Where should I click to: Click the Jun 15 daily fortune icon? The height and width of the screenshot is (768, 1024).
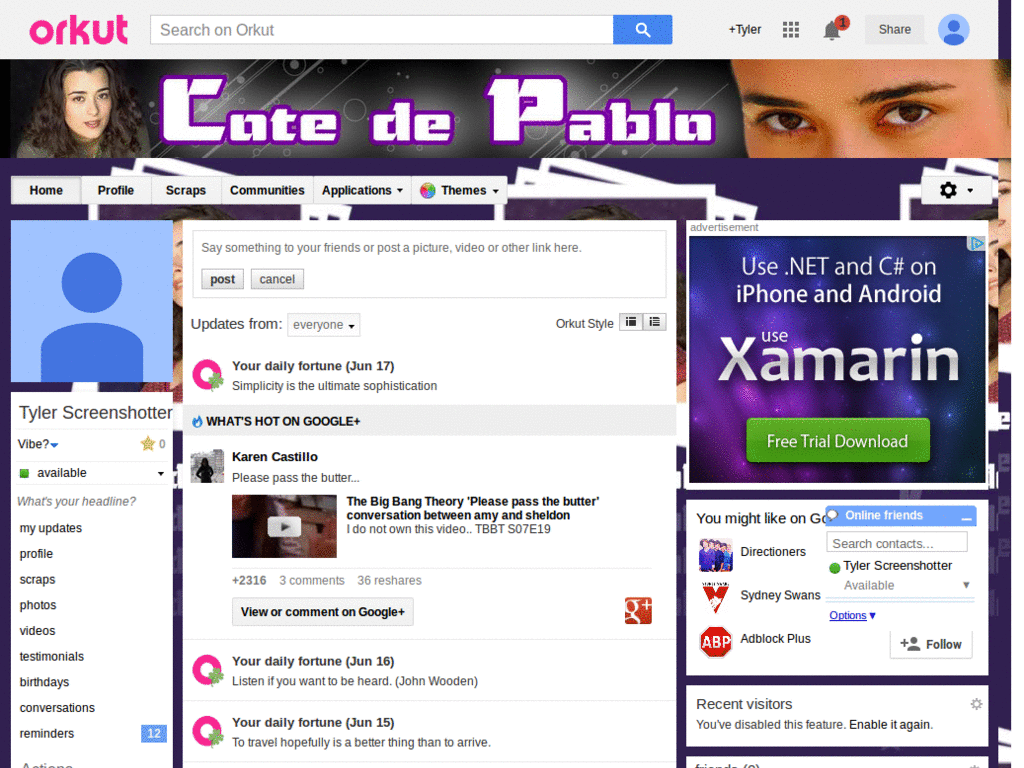[x=208, y=731]
